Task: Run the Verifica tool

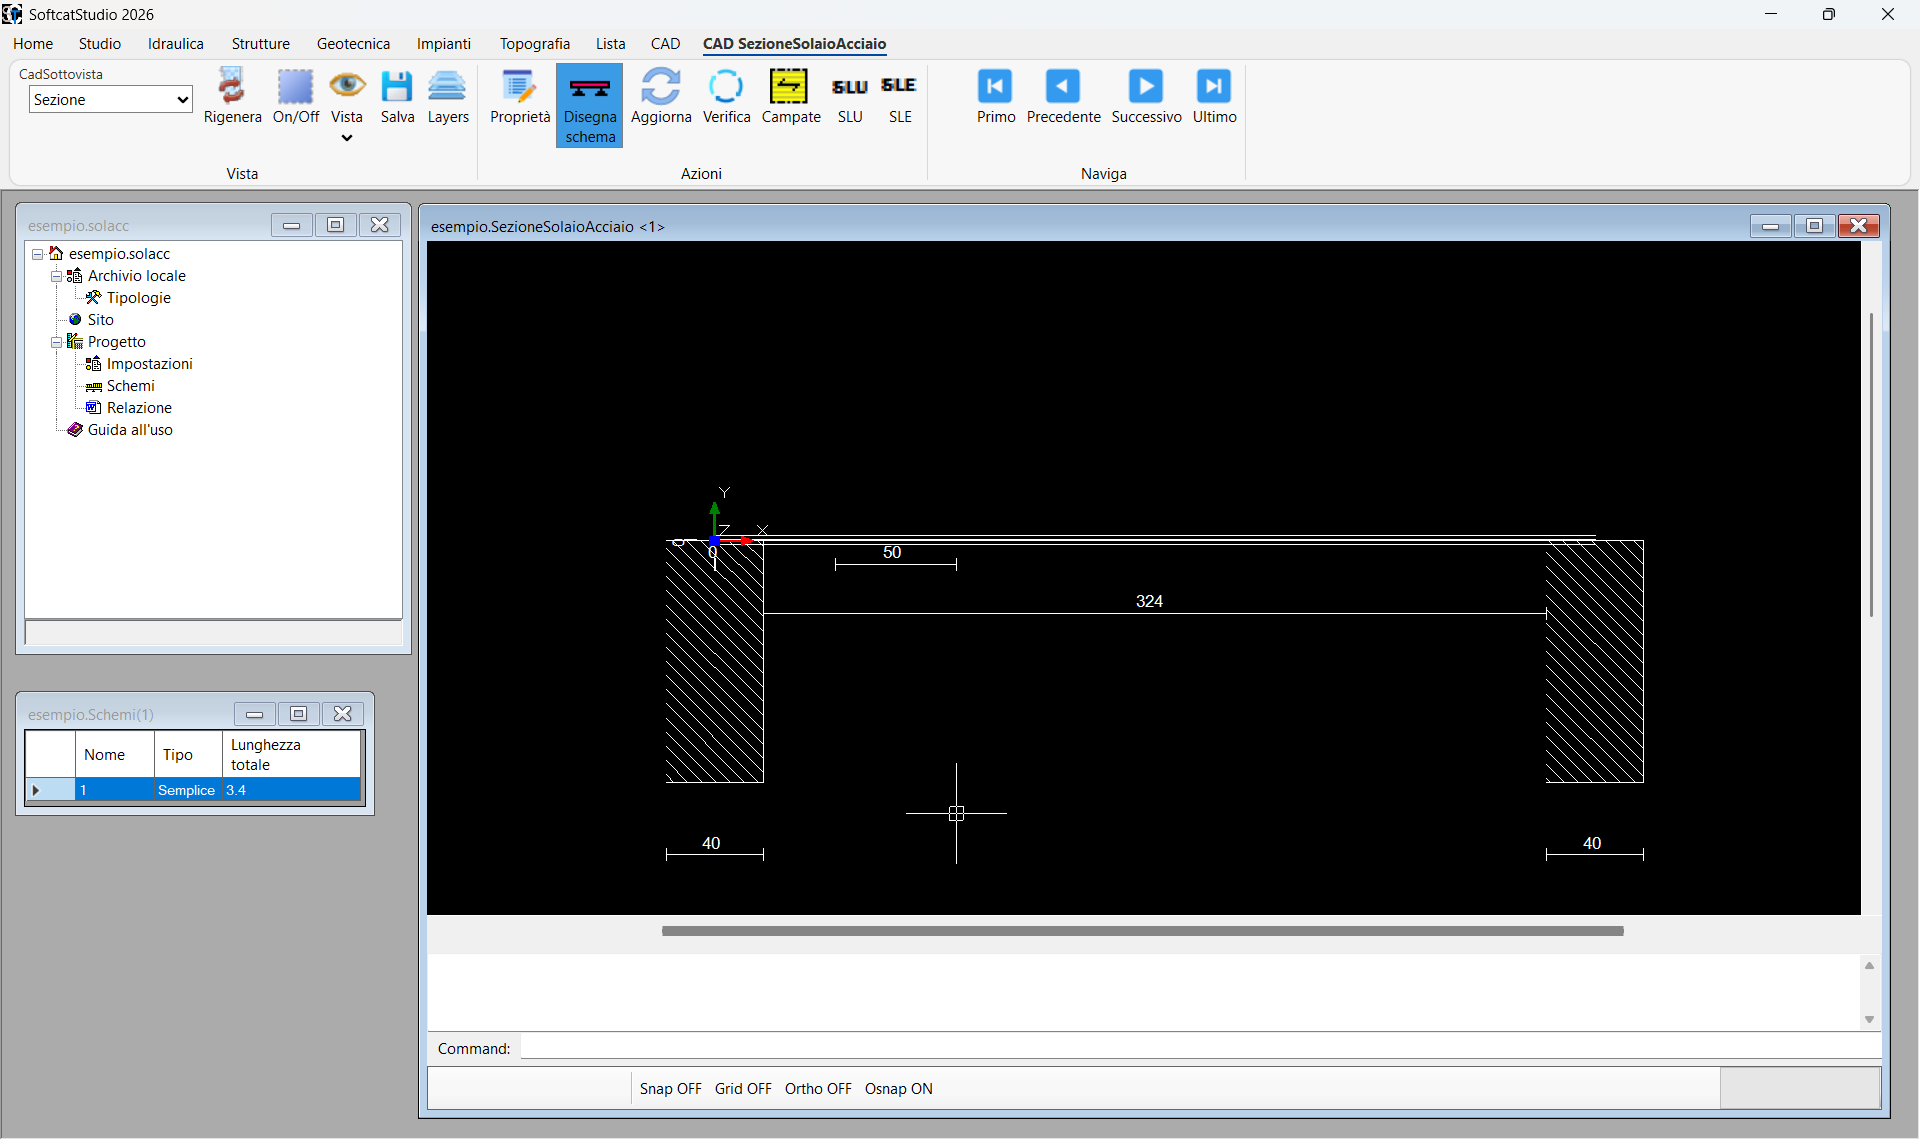Action: [x=726, y=97]
